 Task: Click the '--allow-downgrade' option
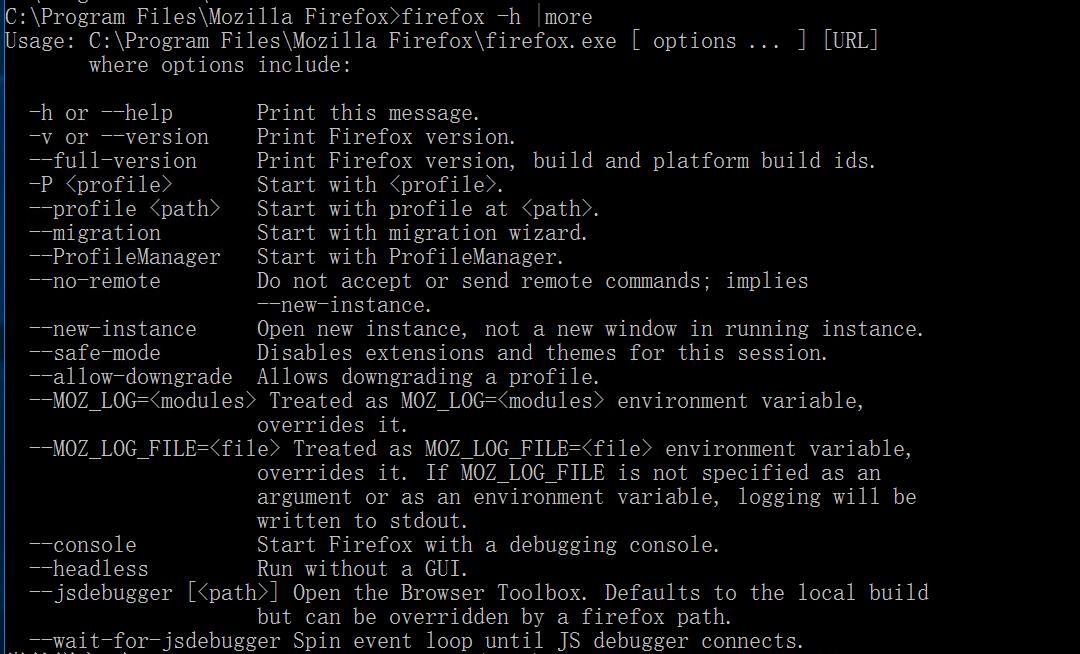[x=131, y=377]
